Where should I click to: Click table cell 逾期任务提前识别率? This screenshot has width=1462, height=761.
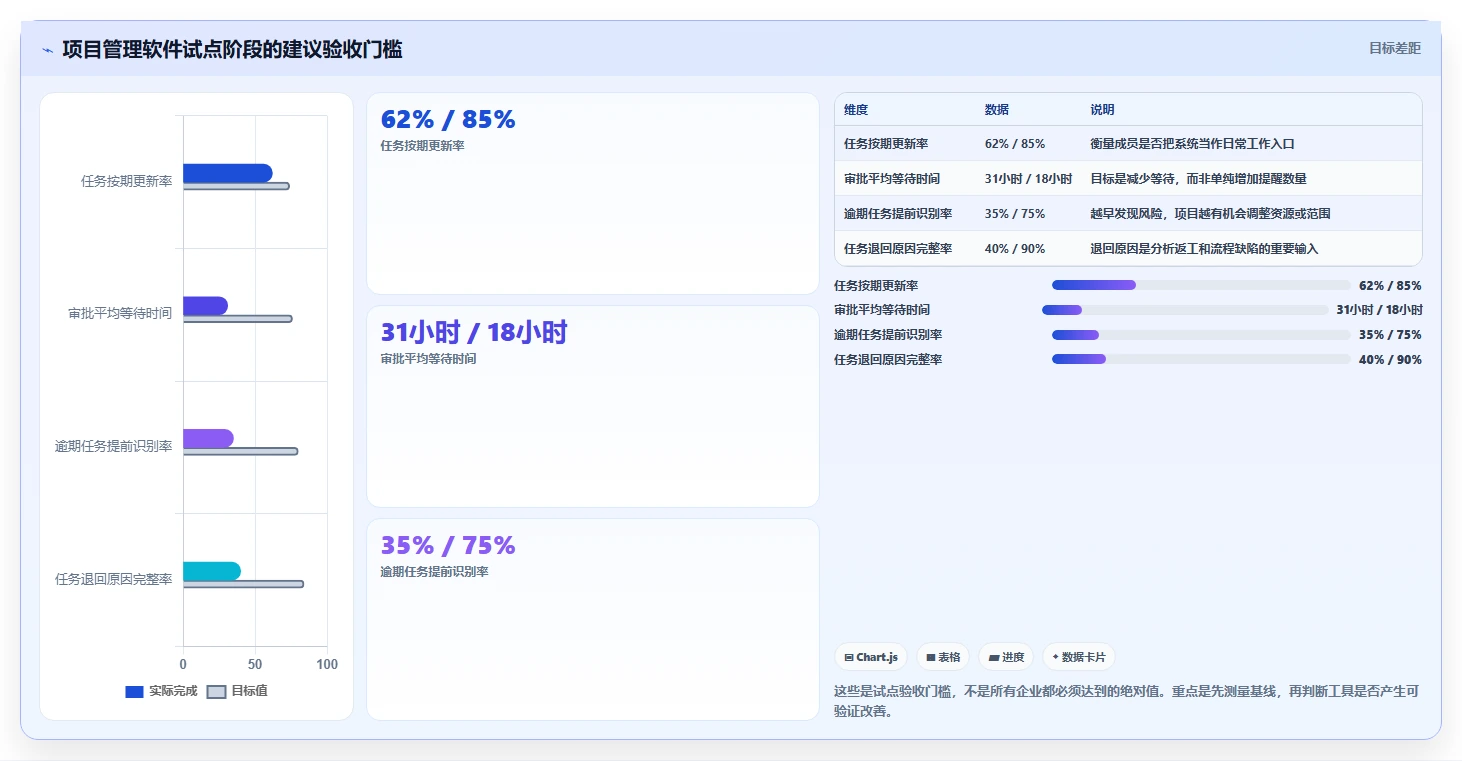898,214
